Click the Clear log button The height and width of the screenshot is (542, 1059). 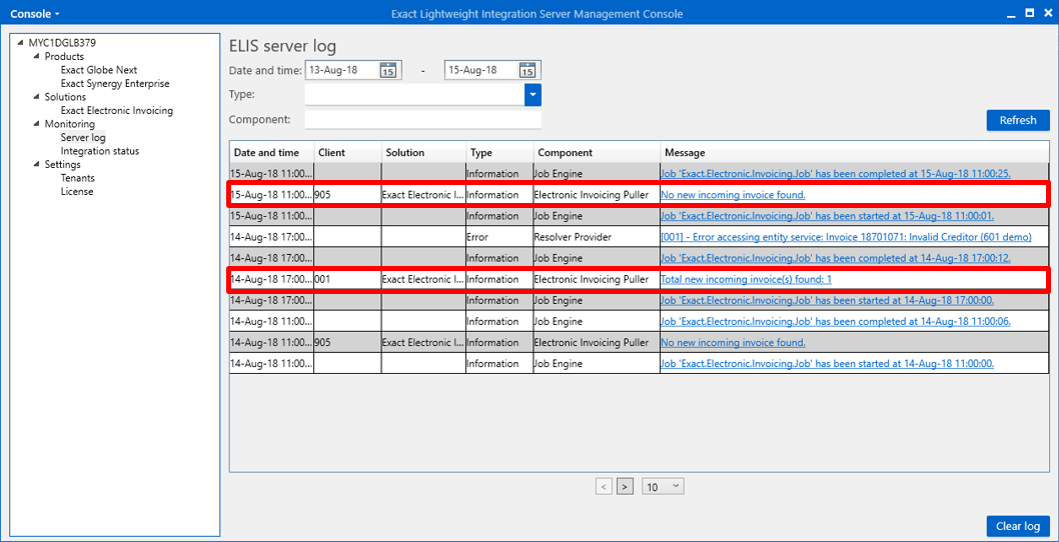click(x=1018, y=526)
